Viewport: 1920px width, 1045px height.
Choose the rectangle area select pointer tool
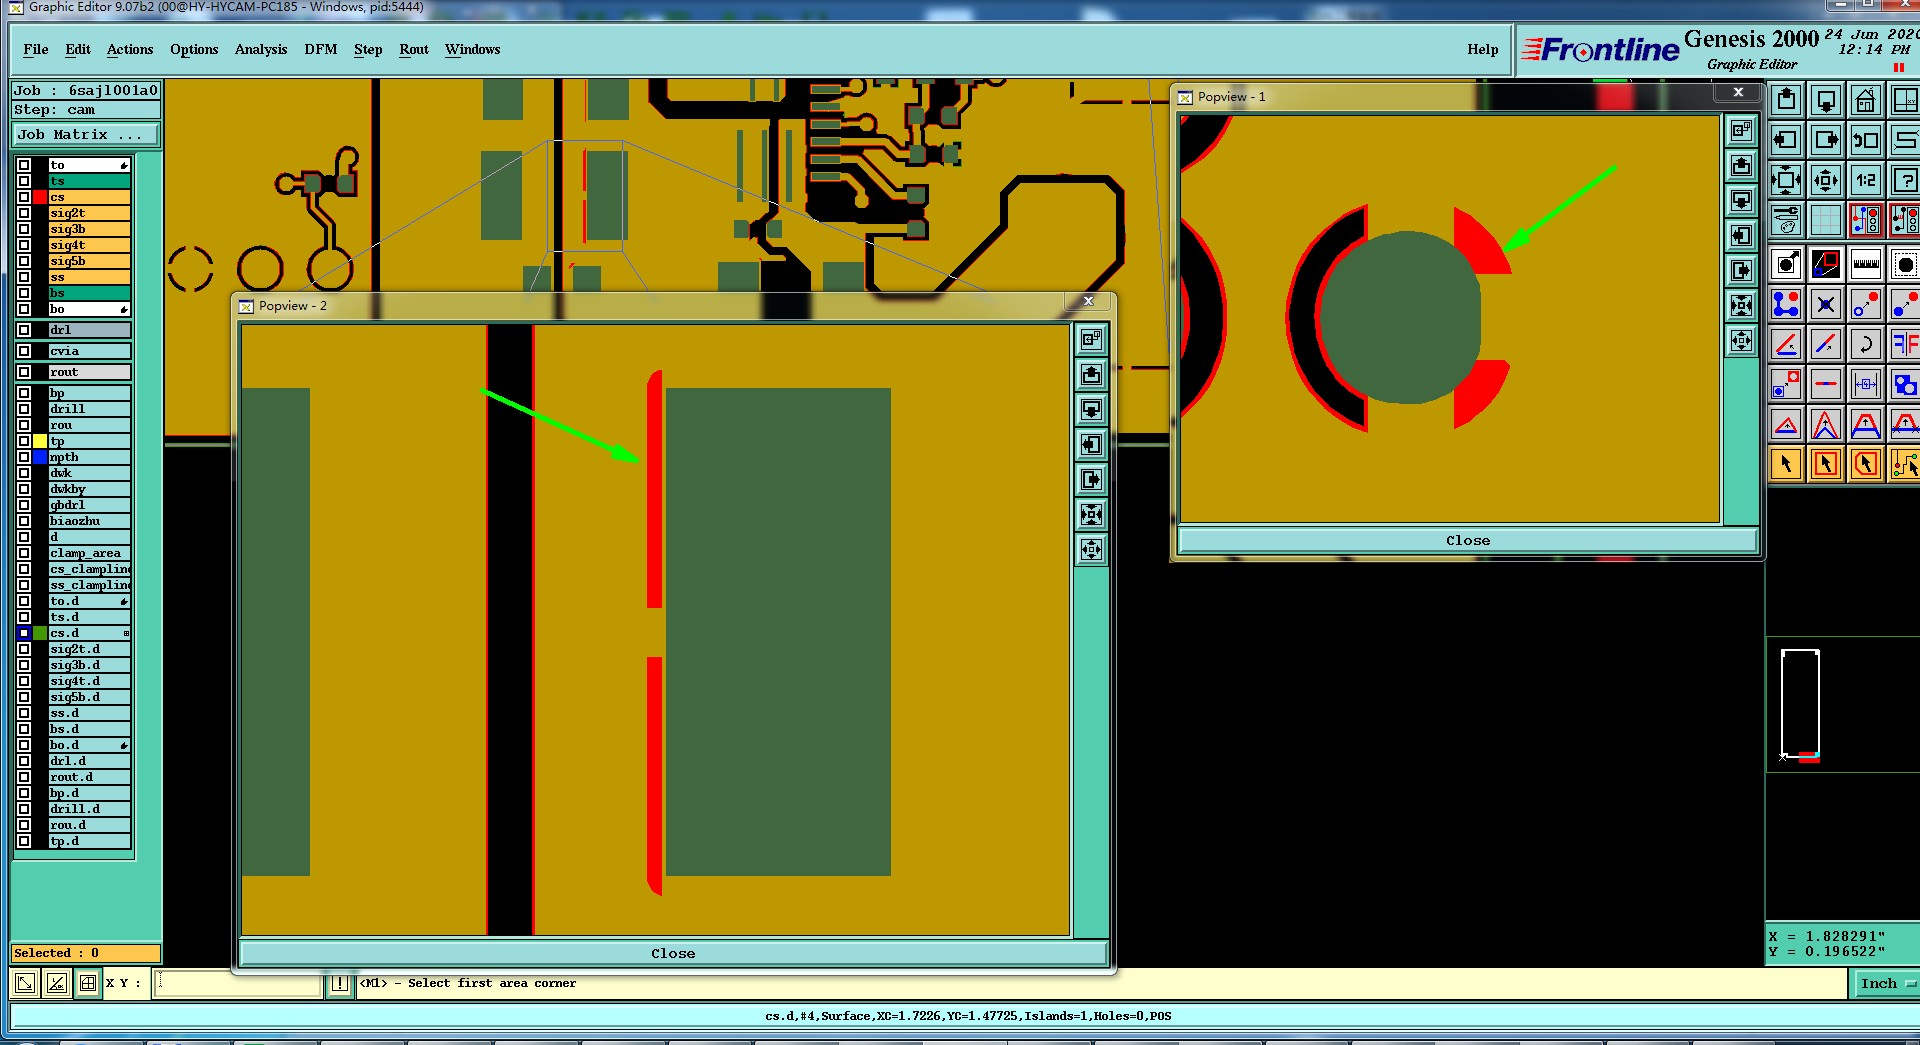[1826, 464]
